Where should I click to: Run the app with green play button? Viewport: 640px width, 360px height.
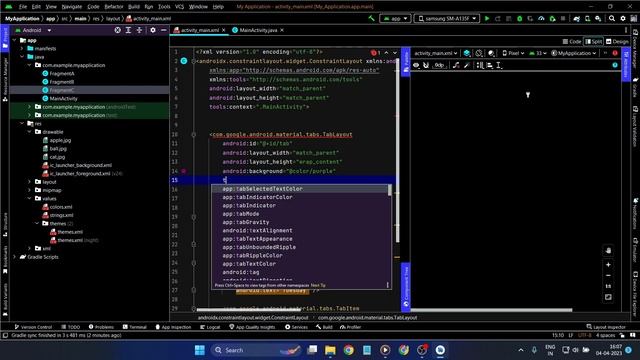click(487, 18)
